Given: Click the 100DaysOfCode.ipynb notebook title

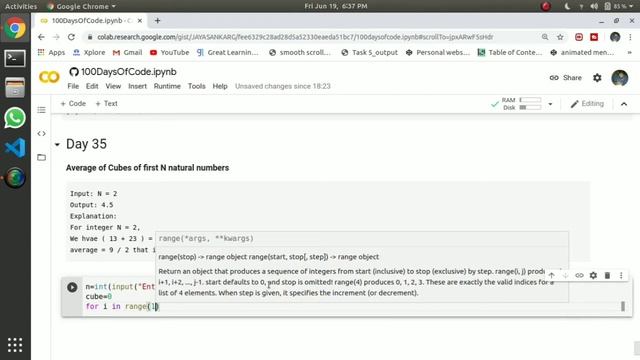Looking at the screenshot, I should click(129, 72).
